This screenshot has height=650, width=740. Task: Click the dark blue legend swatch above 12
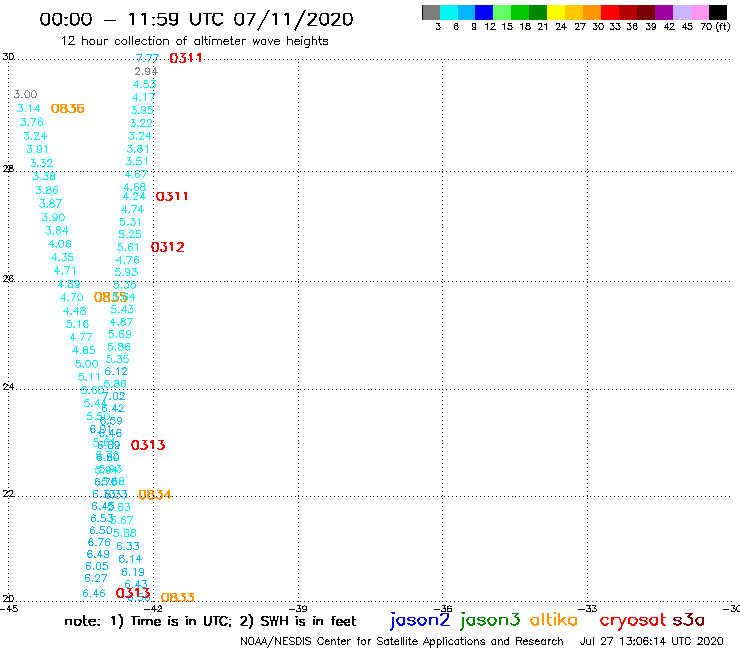pyautogui.click(x=484, y=12)
